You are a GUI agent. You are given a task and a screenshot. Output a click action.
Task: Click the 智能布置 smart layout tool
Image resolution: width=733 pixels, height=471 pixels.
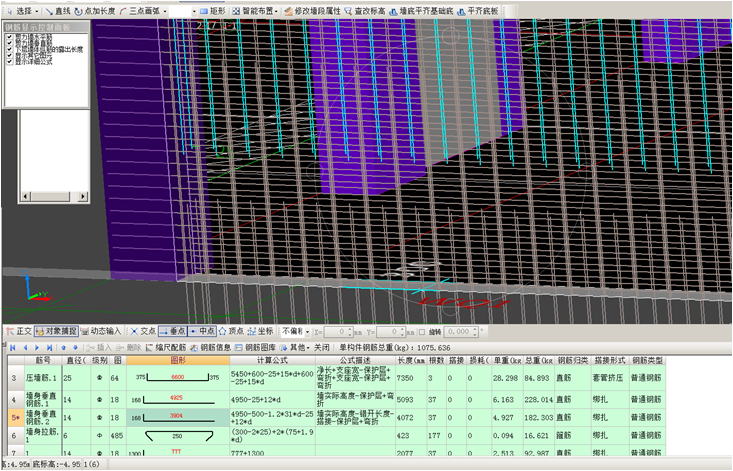tap(252, 11)
